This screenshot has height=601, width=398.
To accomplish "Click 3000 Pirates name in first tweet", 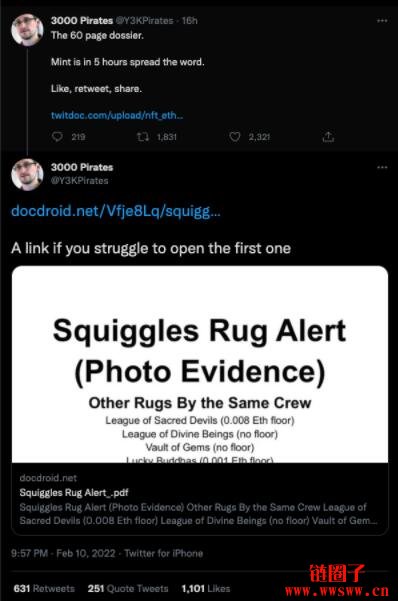I will tap(82, 20).
